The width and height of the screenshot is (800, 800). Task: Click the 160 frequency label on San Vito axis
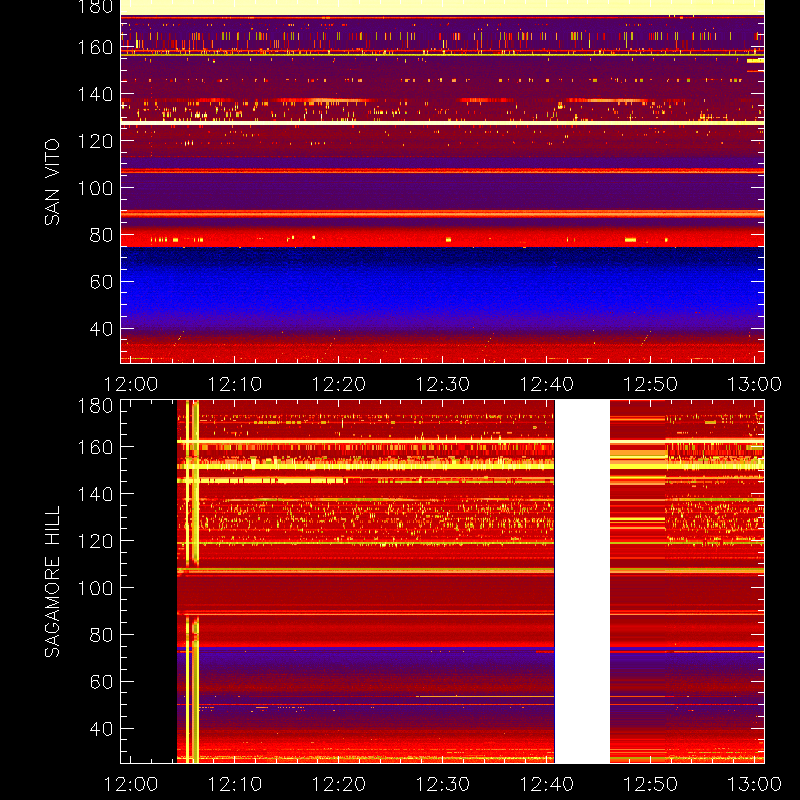[95, 47]
